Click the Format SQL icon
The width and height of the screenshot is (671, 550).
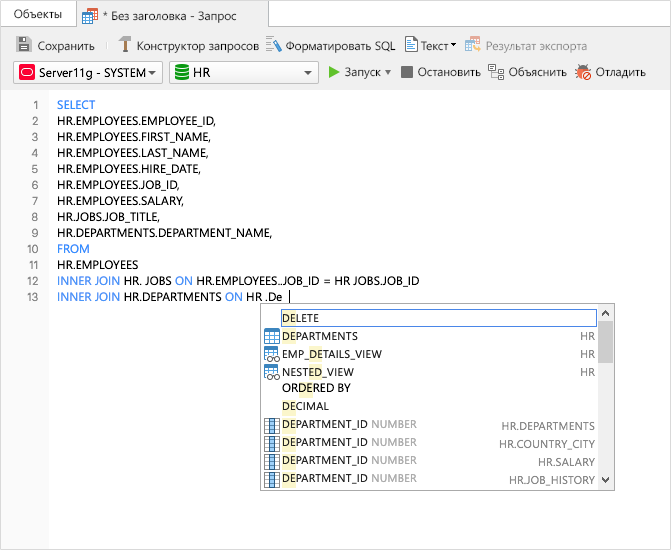(273, 45)
